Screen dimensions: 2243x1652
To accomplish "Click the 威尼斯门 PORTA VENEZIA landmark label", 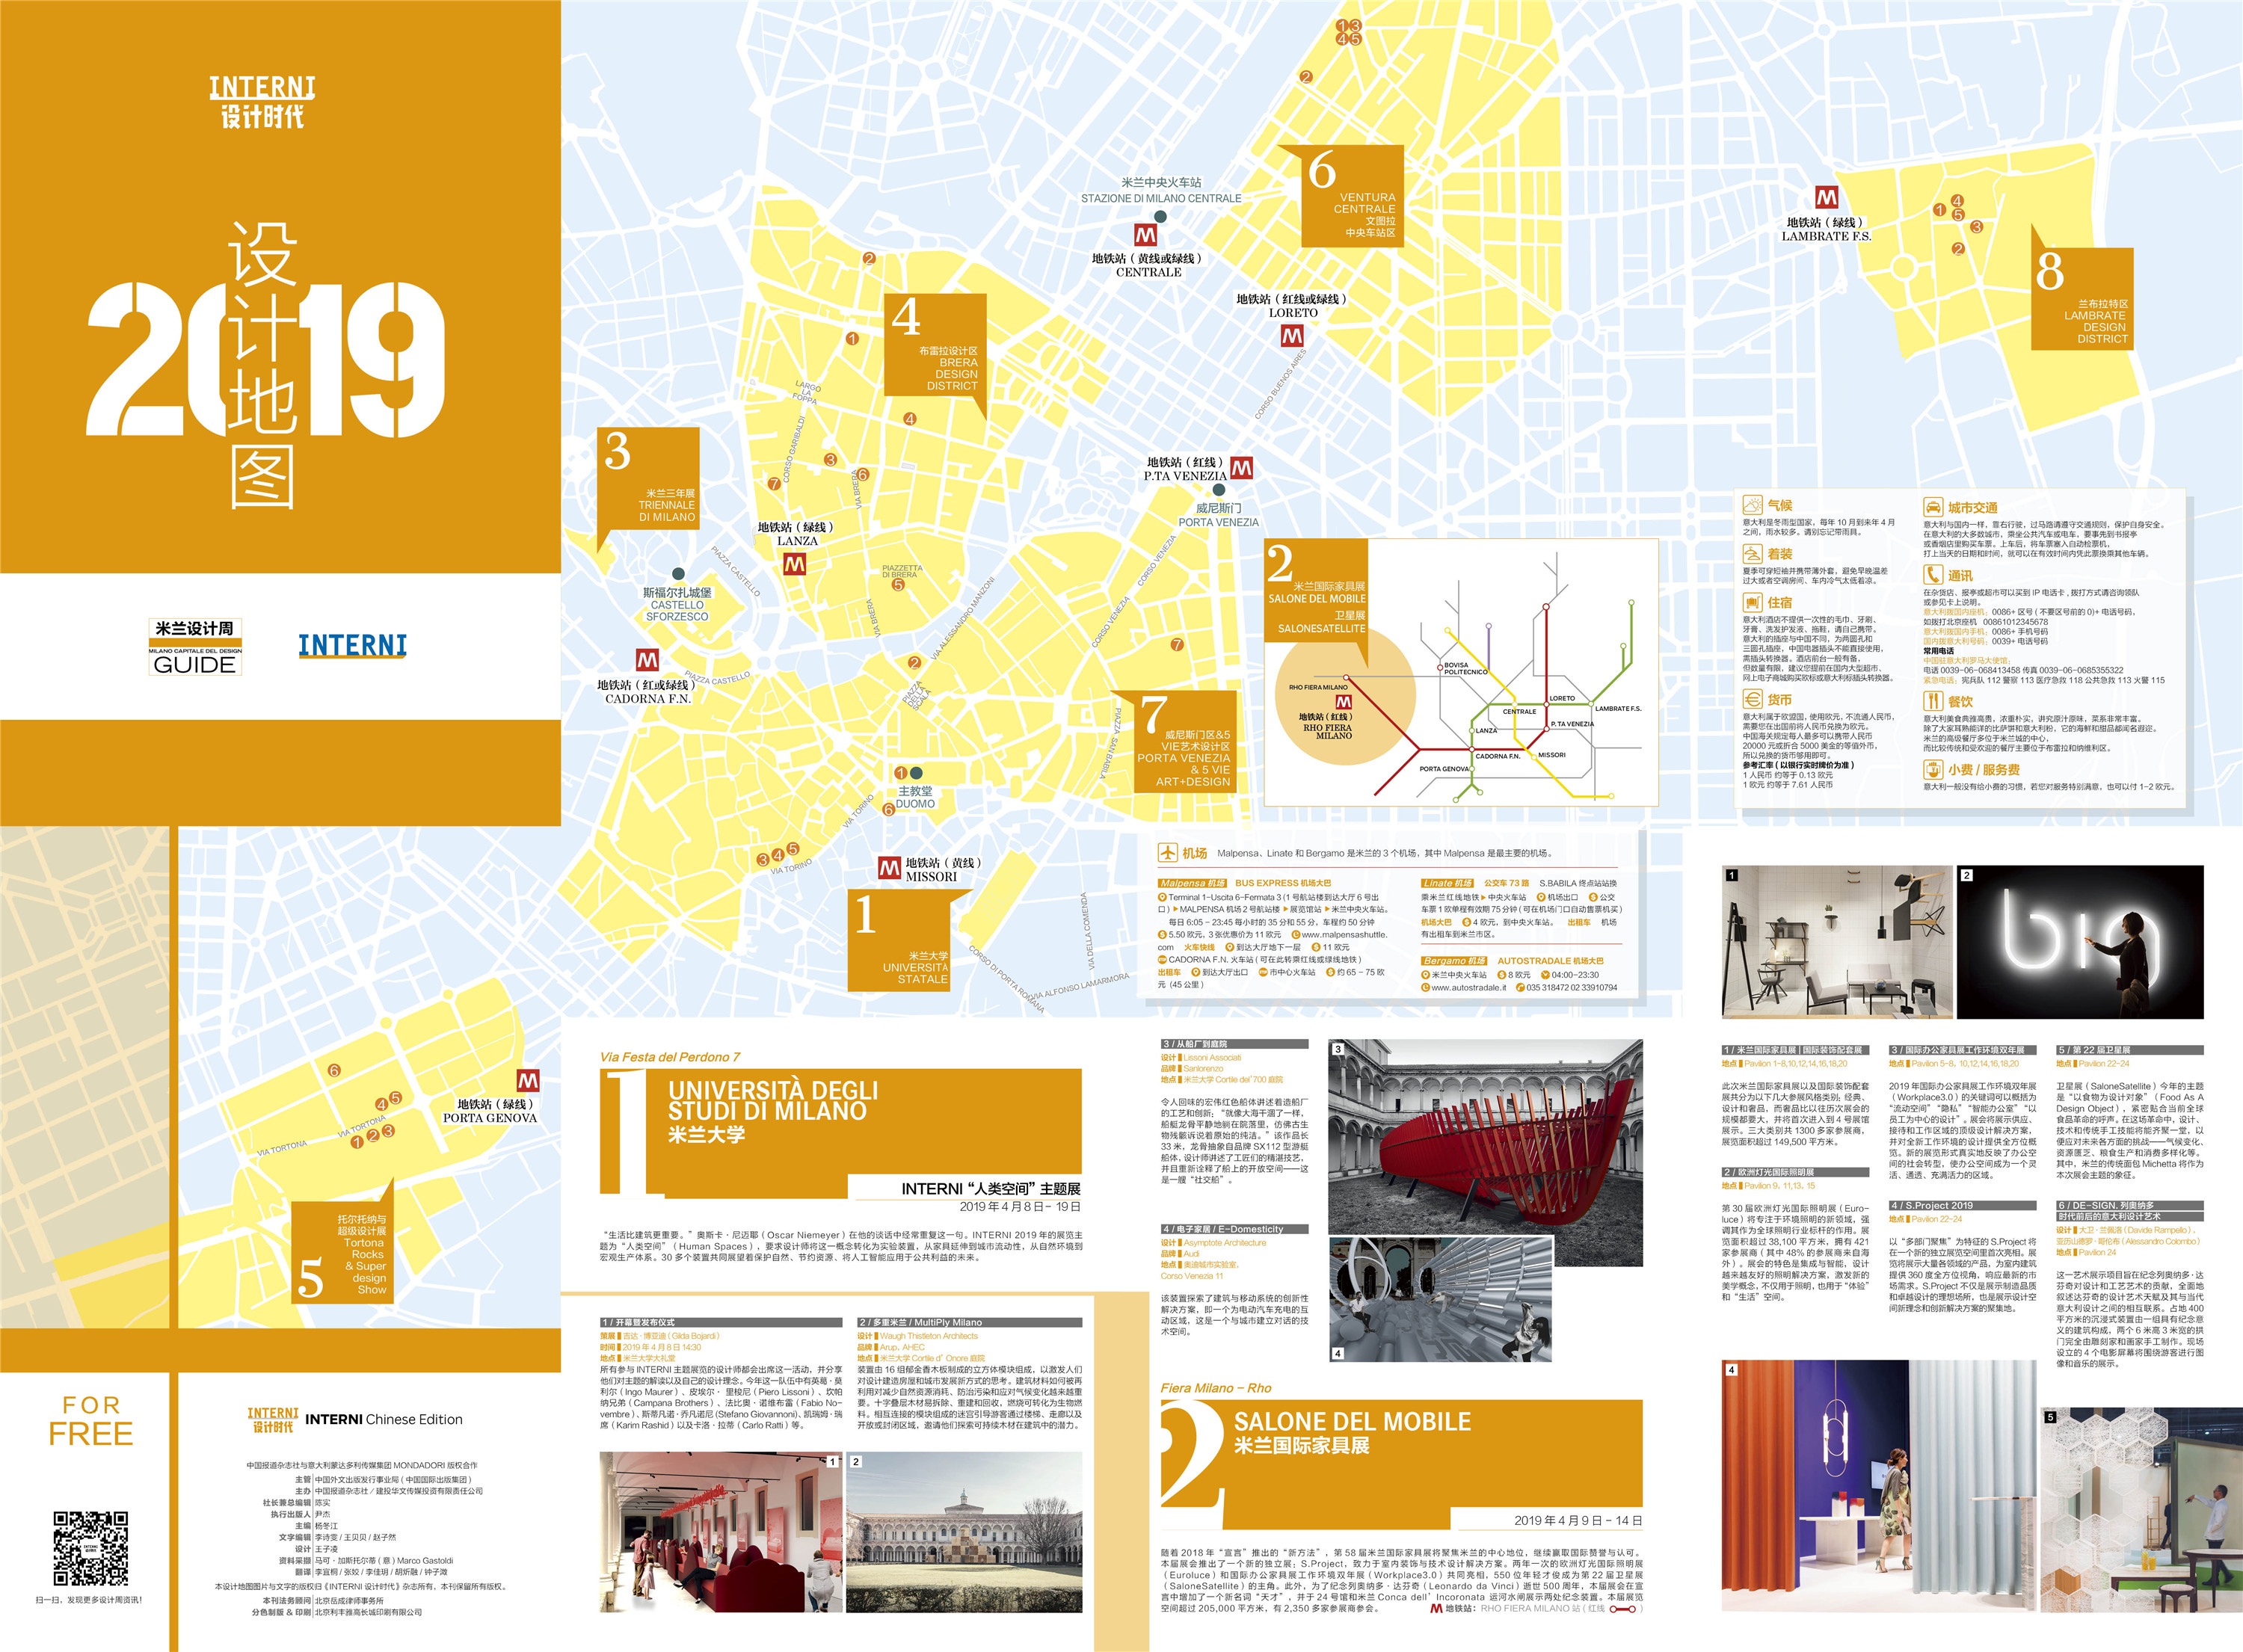I will click(x=1218, y=515).
